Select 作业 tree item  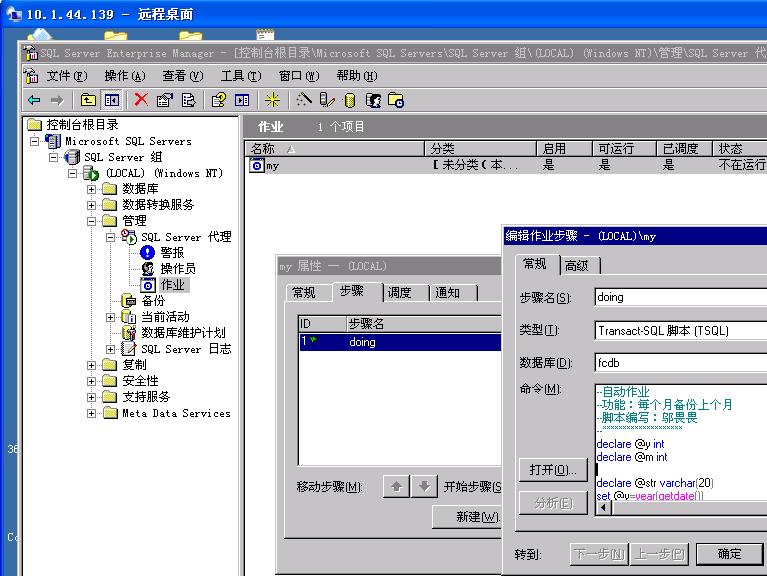pyautogui.click(x=172, y=285)
